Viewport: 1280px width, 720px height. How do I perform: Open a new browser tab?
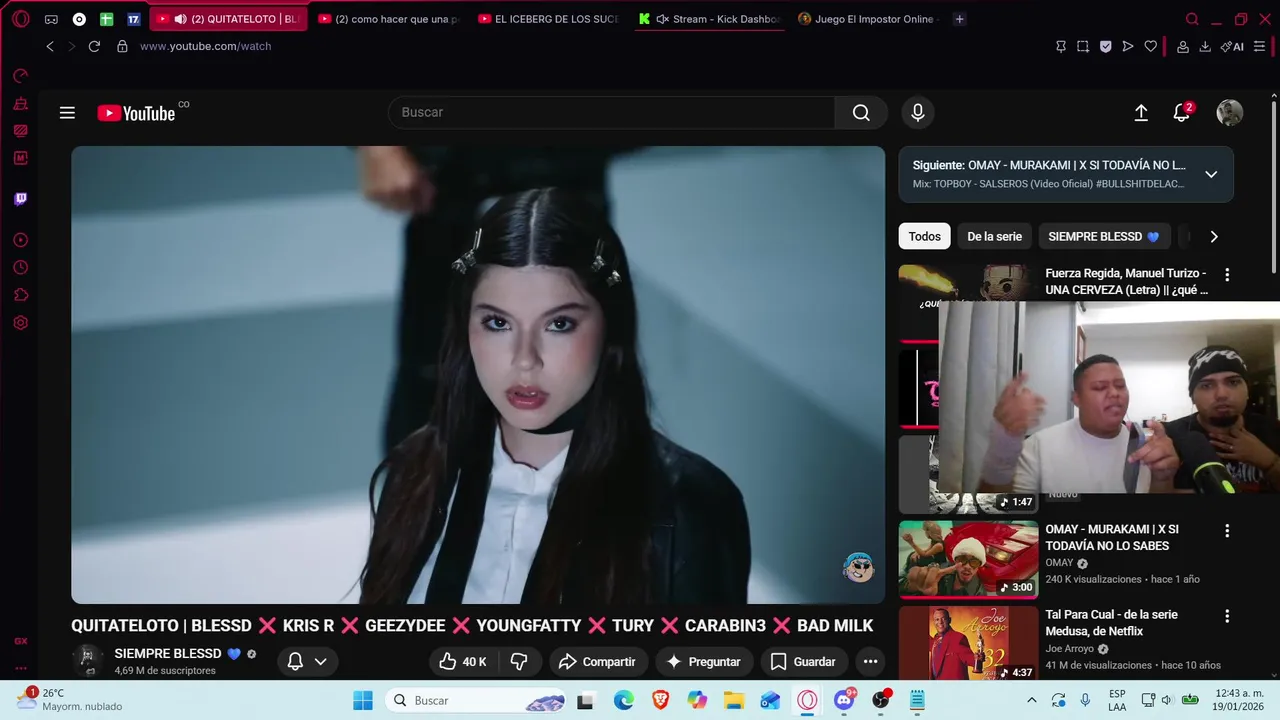coord(959,19)
